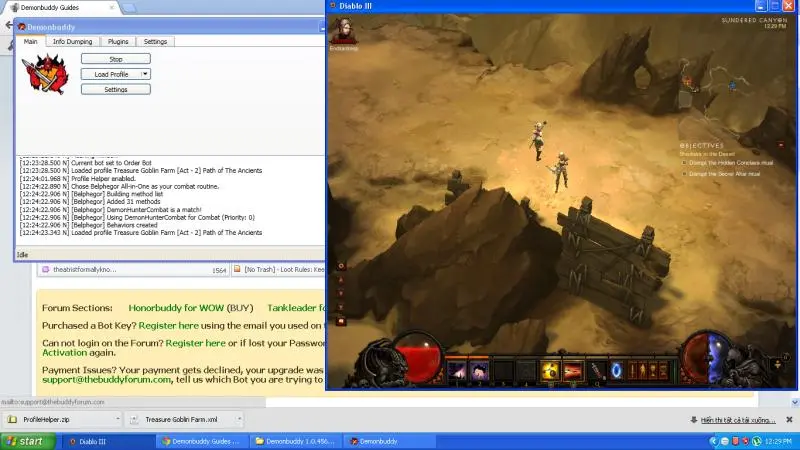Open the Plugins tab in Demonbuddy

pyautogui.click(x=118, y=42)
